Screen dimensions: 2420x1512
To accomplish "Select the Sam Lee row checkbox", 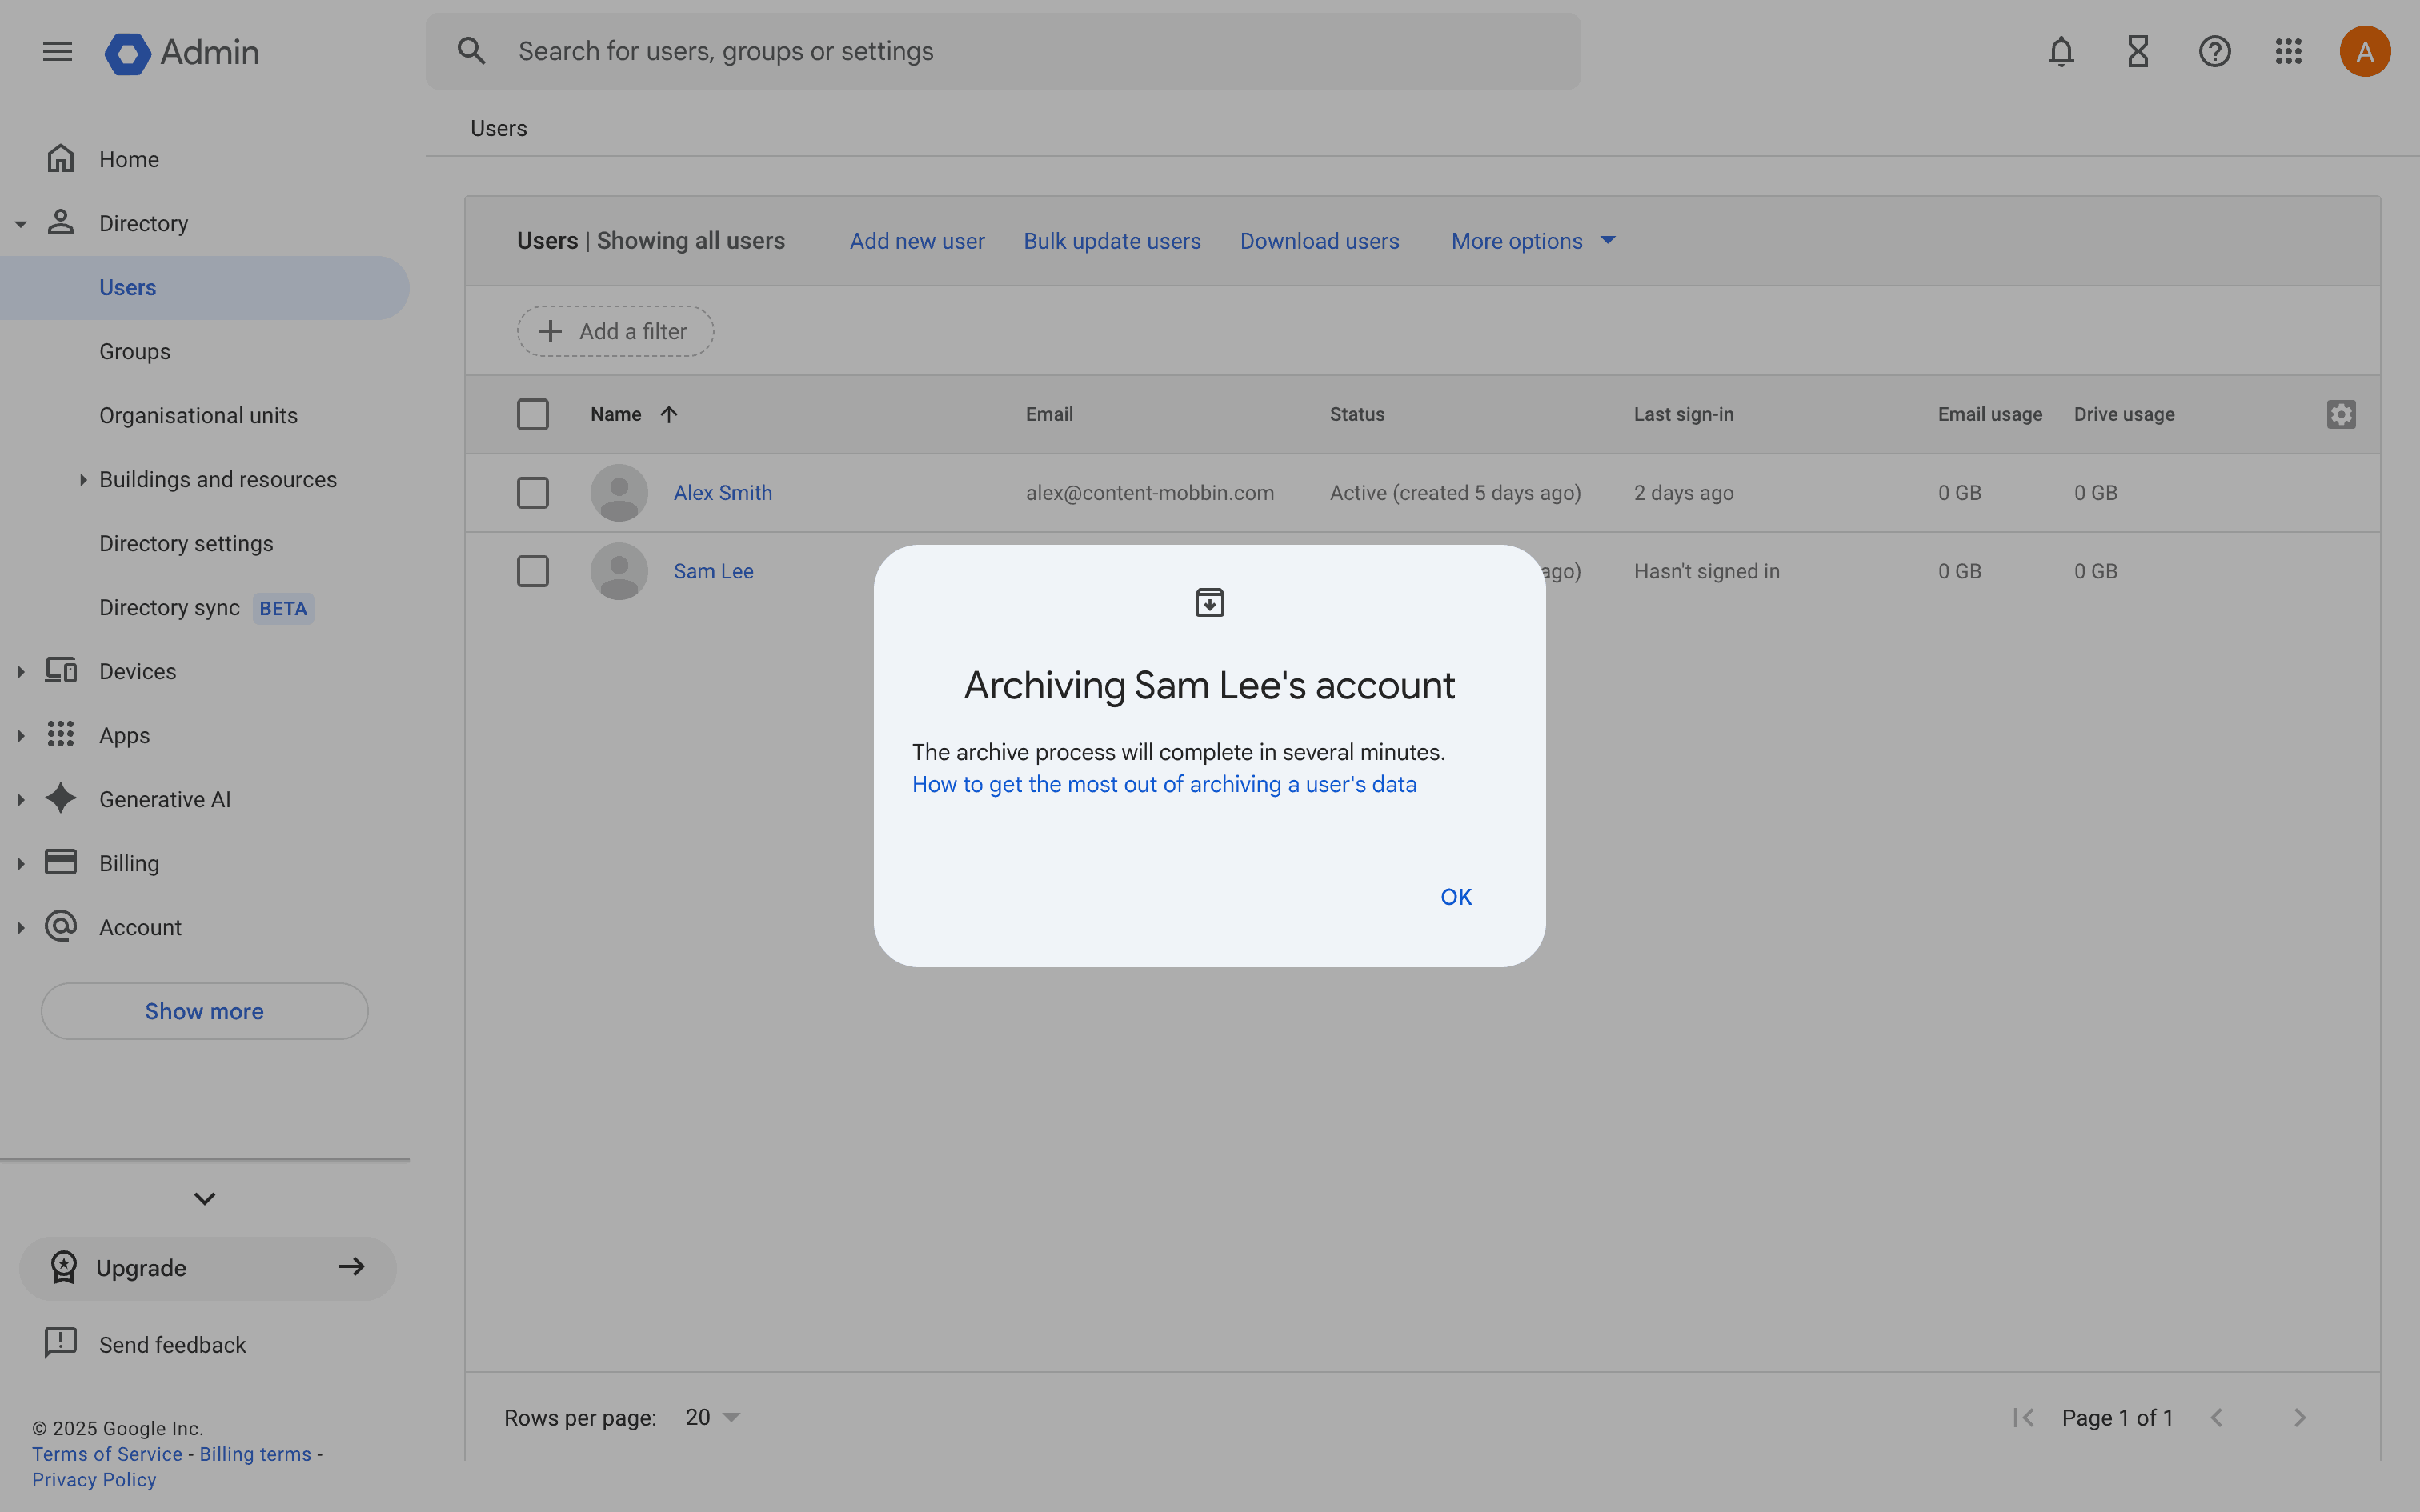I will (532, 572).
